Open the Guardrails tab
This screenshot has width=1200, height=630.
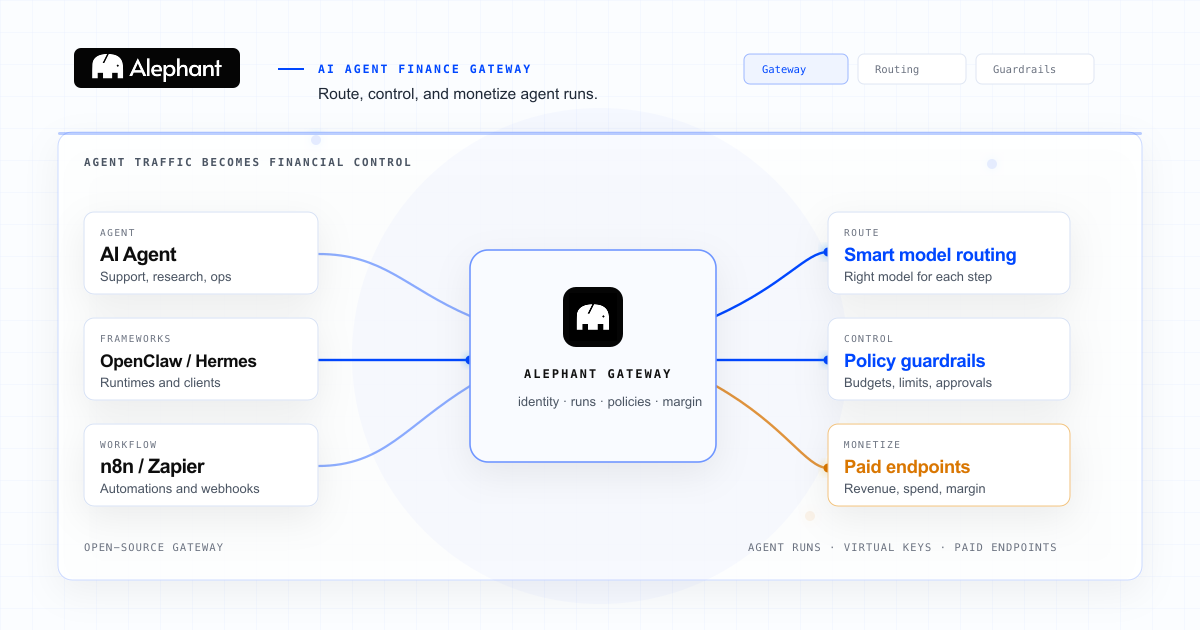pos(1035,69)
